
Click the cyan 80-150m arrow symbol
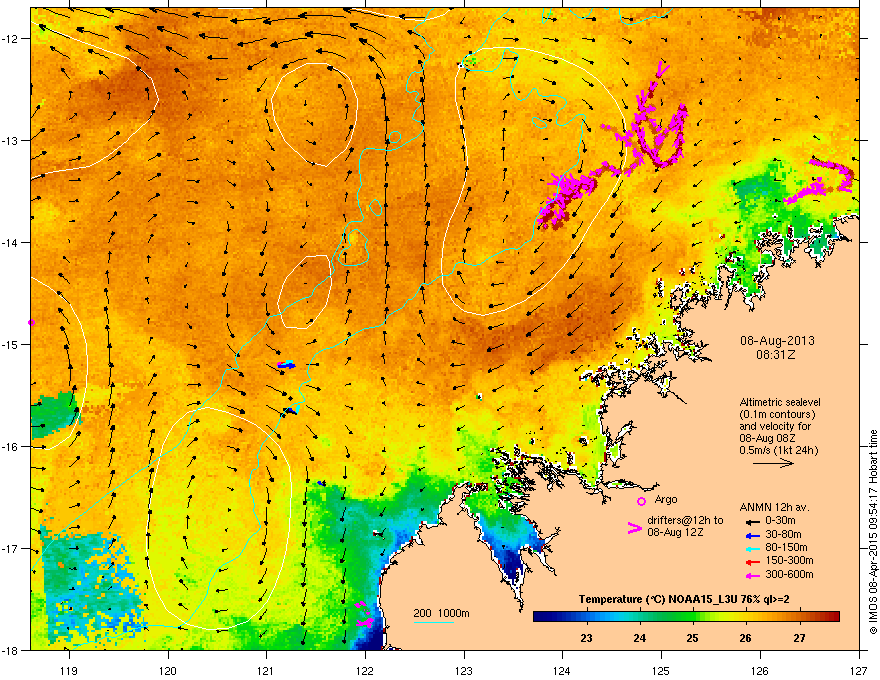pos(751,548)
